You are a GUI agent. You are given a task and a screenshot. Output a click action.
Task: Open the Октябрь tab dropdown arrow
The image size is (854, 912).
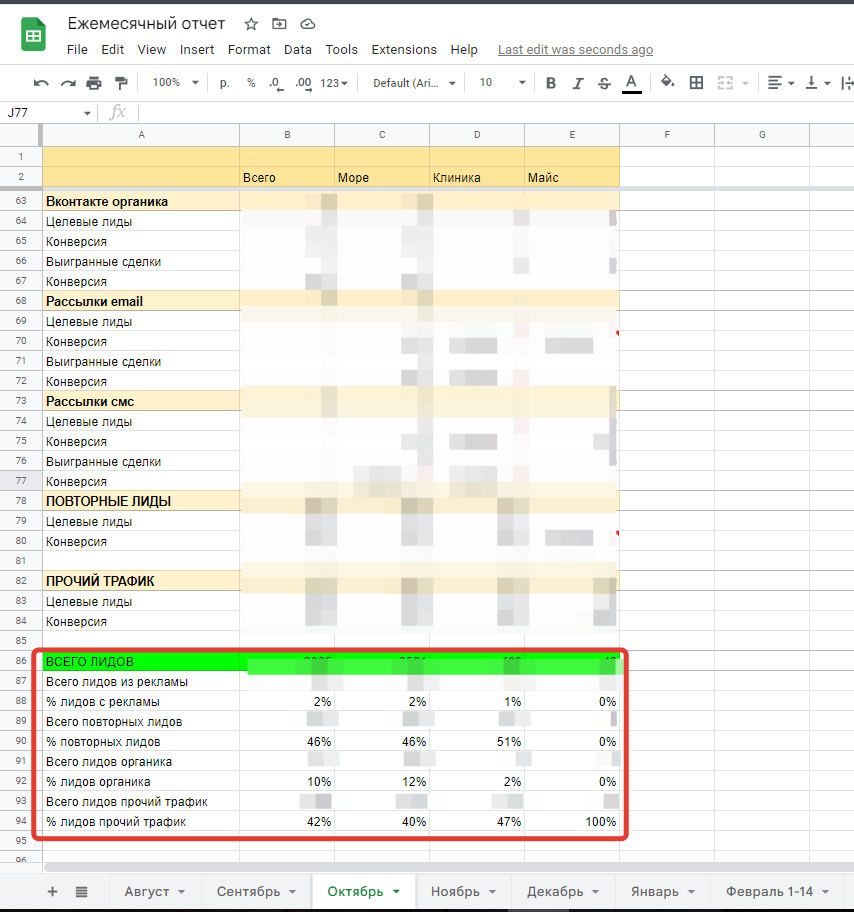397,892
